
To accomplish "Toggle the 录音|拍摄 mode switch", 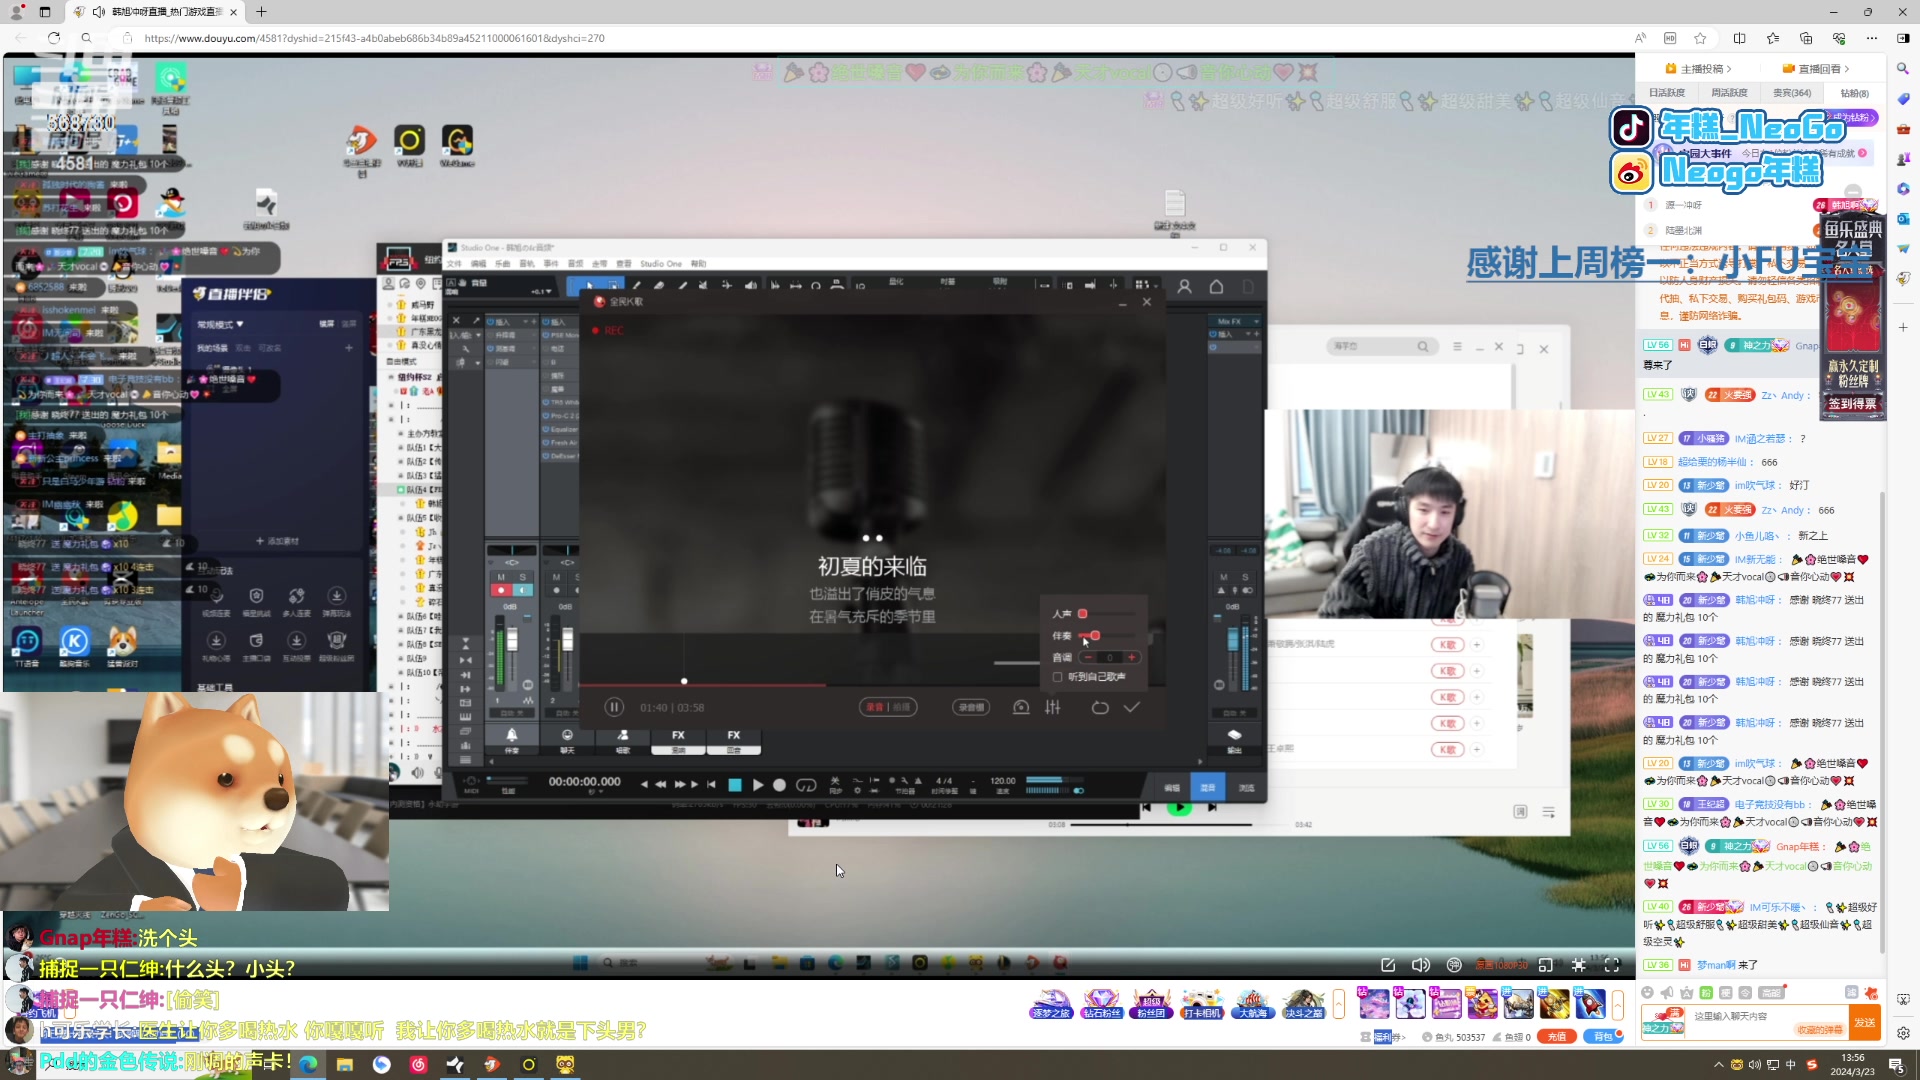I will point(887,707).
